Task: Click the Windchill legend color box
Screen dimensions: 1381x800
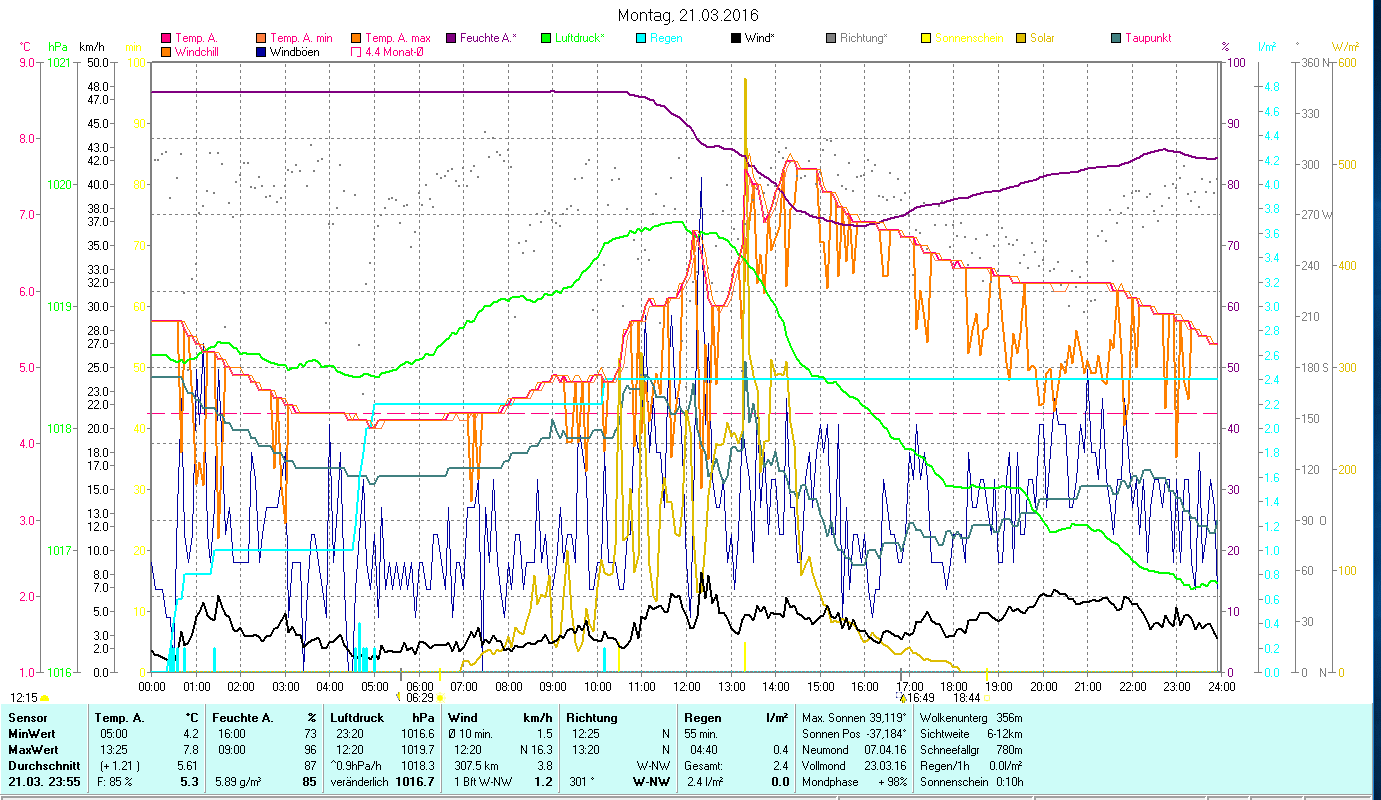Action: 166,52
